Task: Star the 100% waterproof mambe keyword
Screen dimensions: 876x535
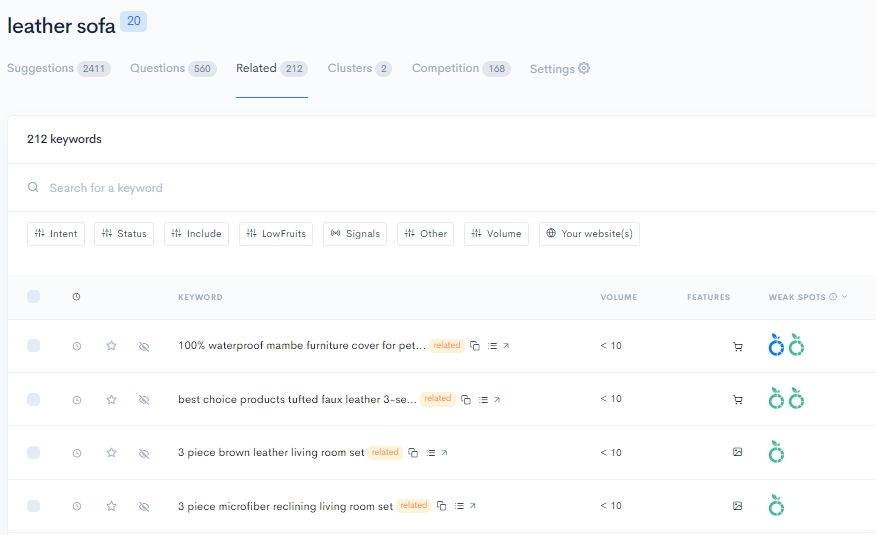Action: pos(111,346)
